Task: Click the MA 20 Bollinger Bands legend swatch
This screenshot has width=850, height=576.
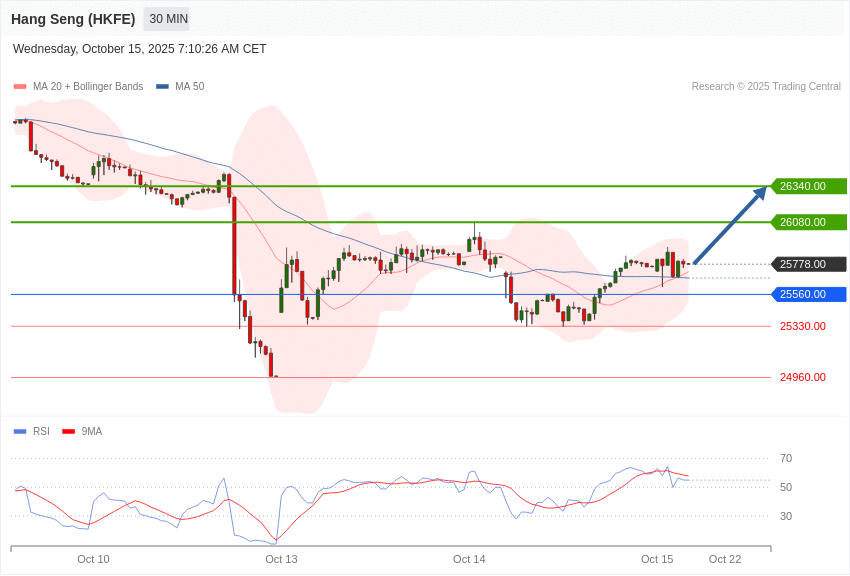Action: 19,87
